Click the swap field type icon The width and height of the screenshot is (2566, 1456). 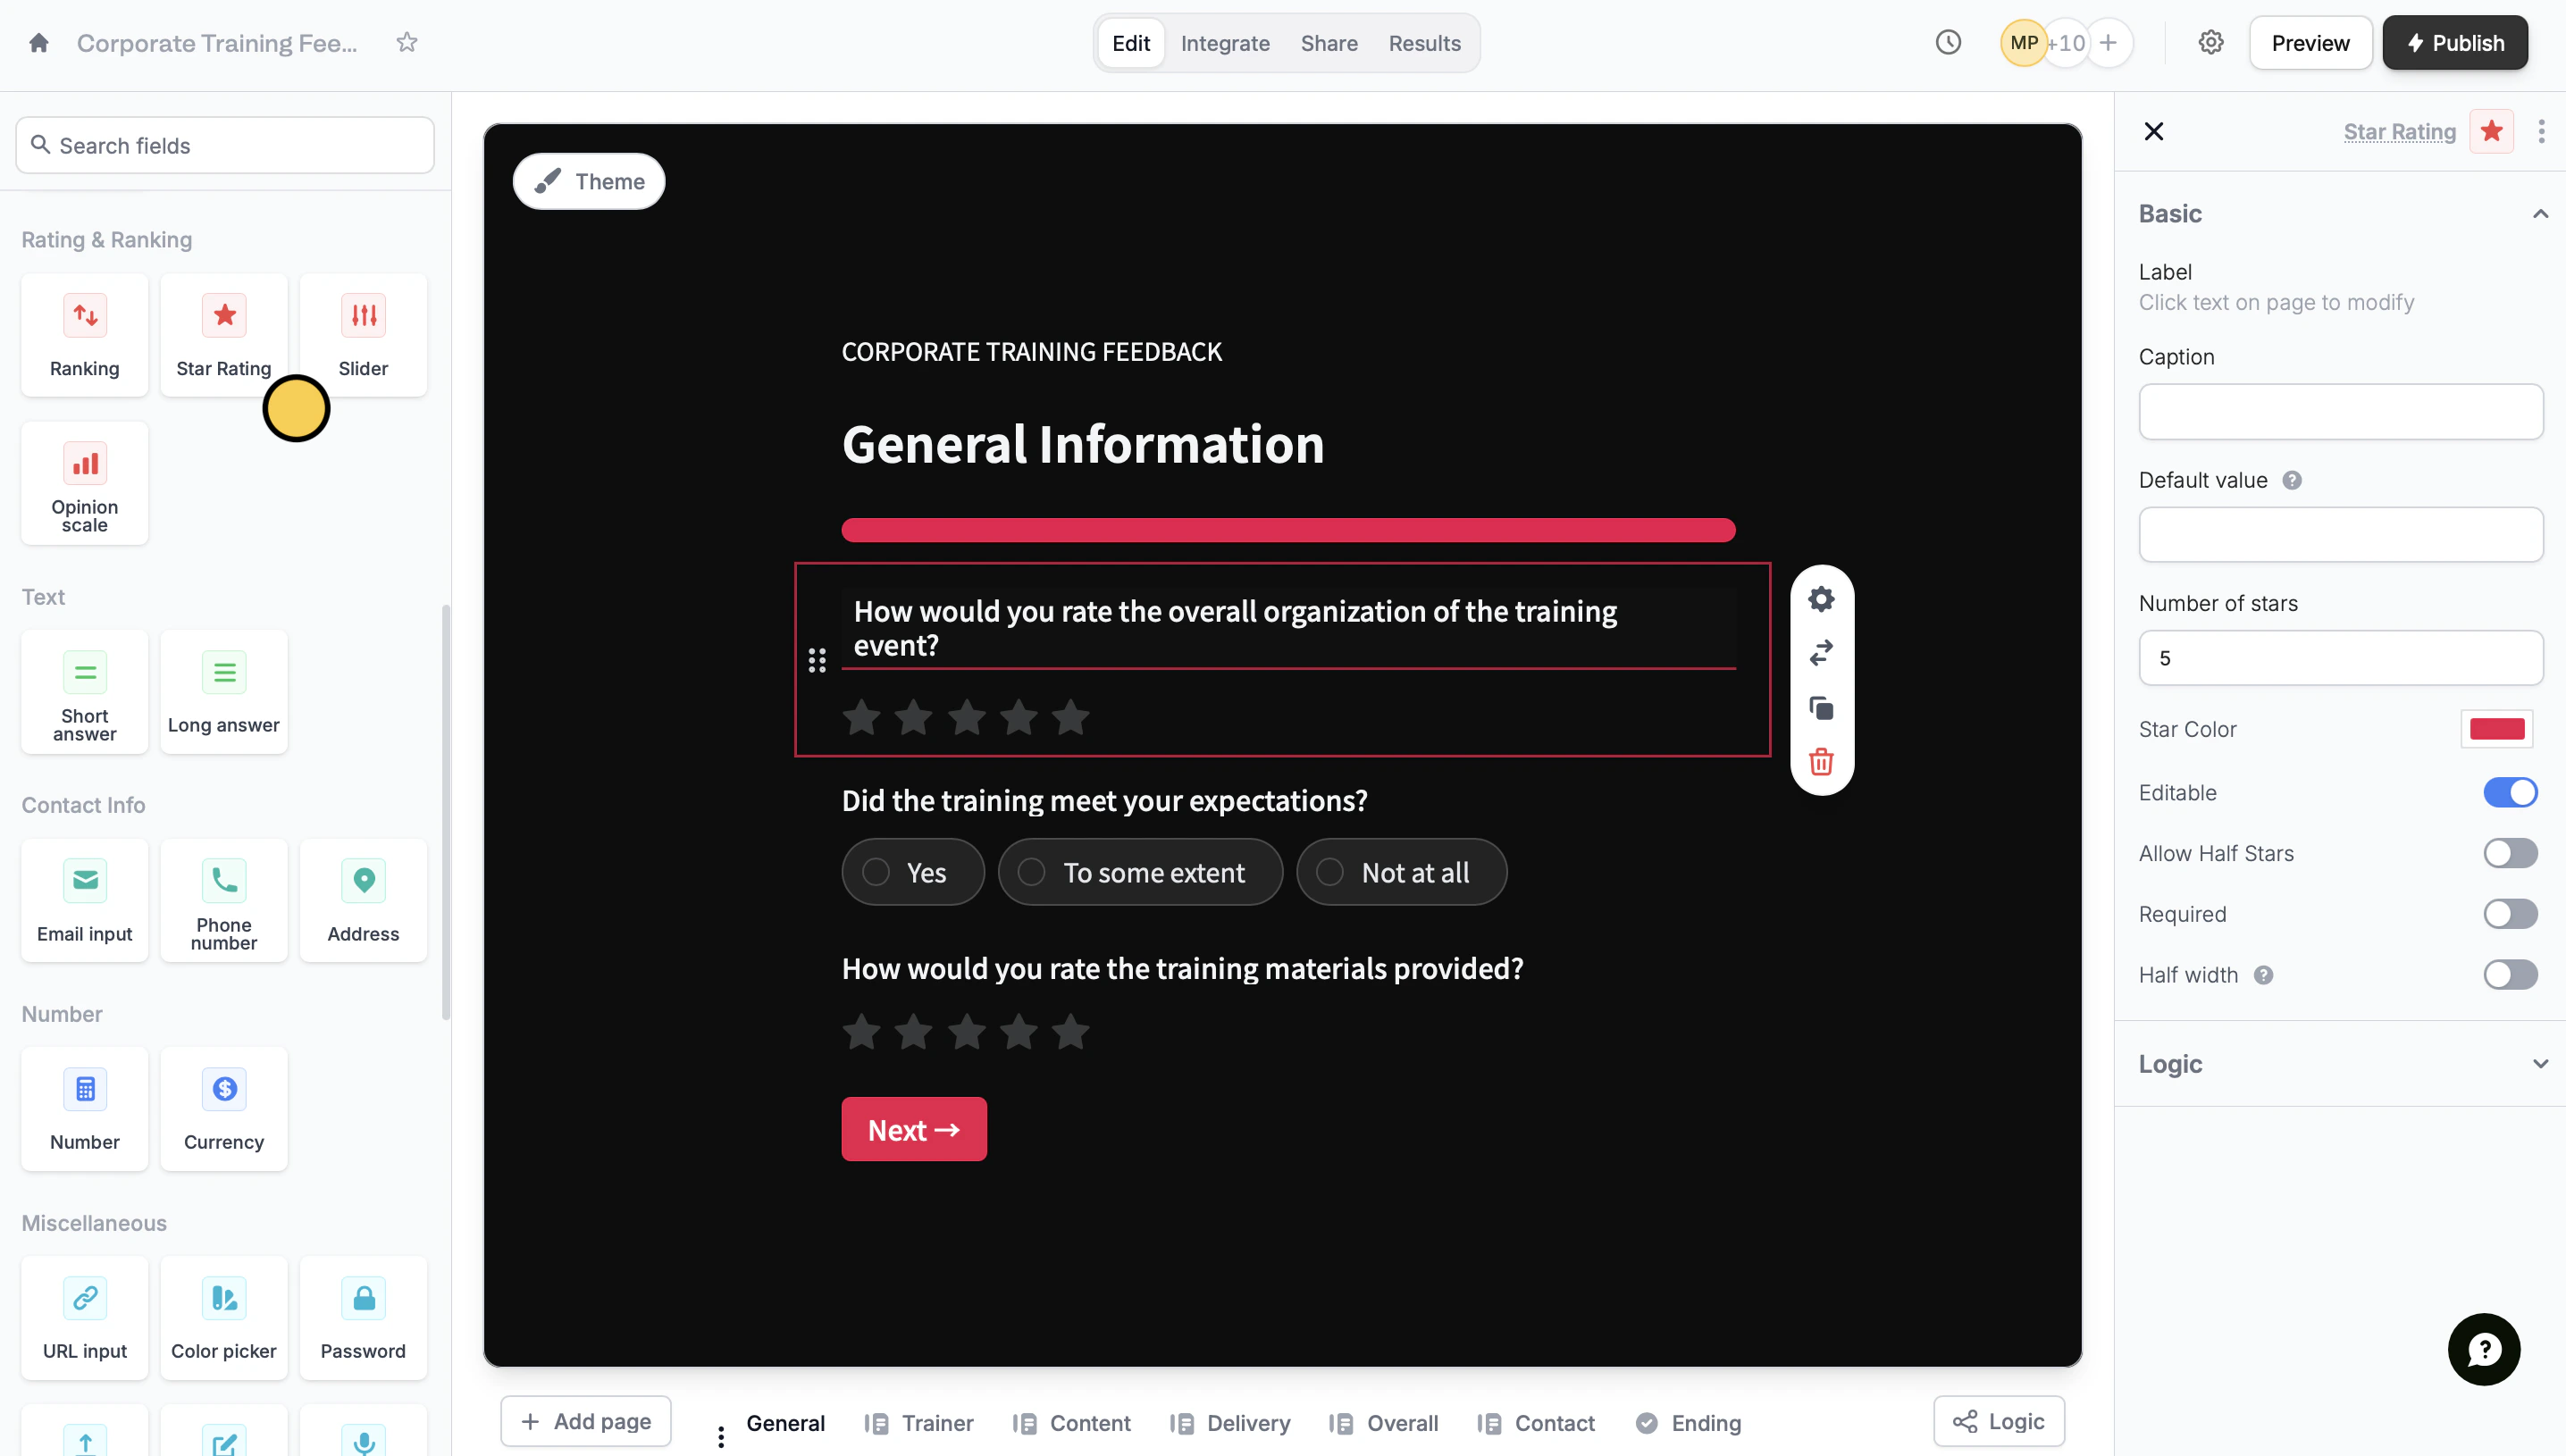(1821, 653)
